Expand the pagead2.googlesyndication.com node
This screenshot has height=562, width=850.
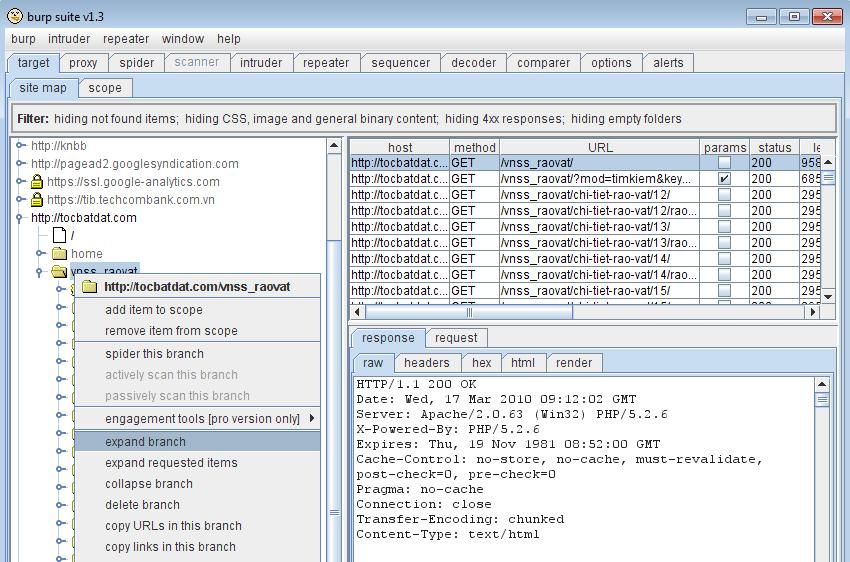coord(20,164)
